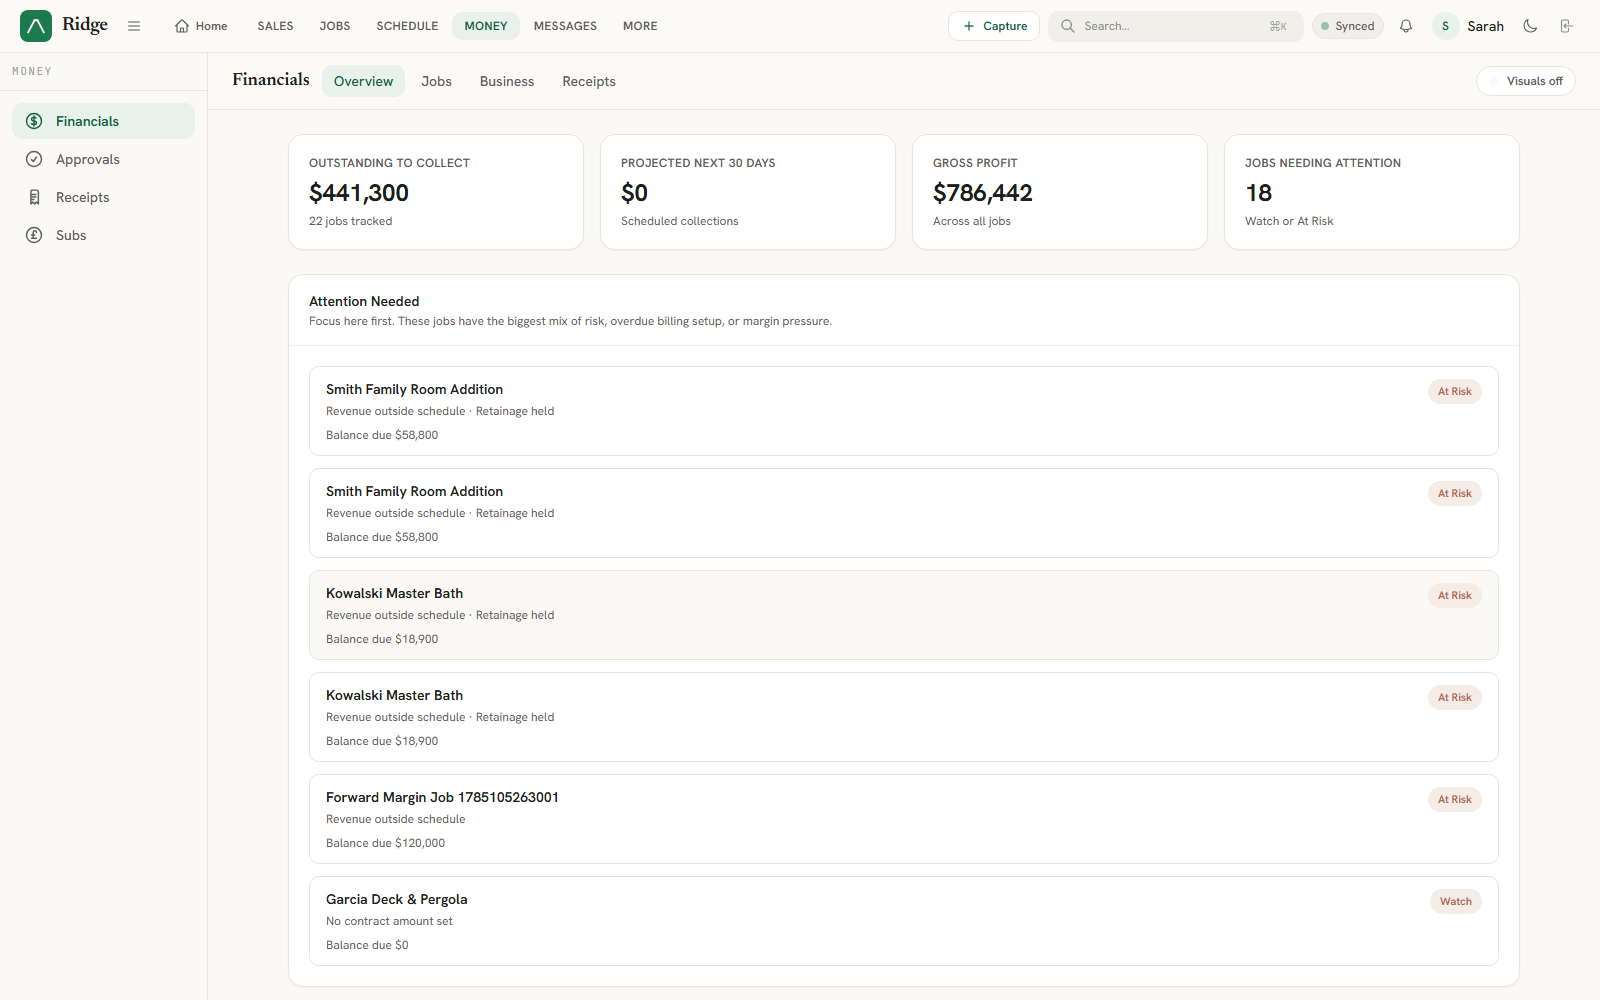Switch to the Overview tab
Screen dimensions: 1600x1000
[x=363, y=81]
